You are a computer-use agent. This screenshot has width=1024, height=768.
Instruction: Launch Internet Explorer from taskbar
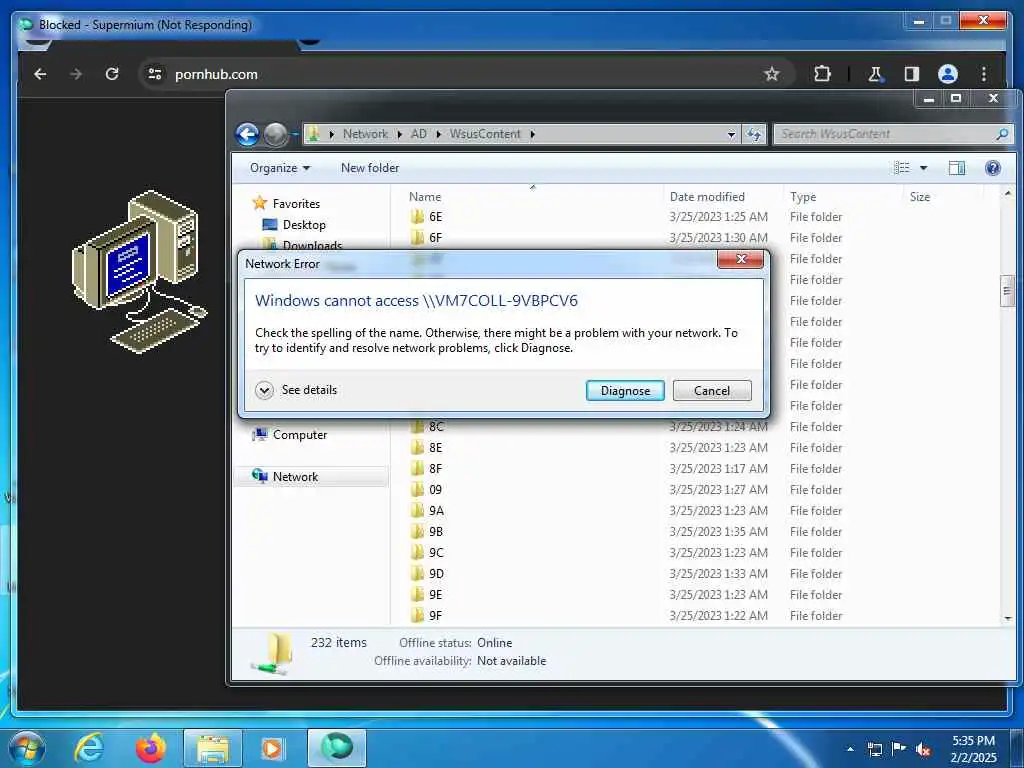(x=89, y=748)
